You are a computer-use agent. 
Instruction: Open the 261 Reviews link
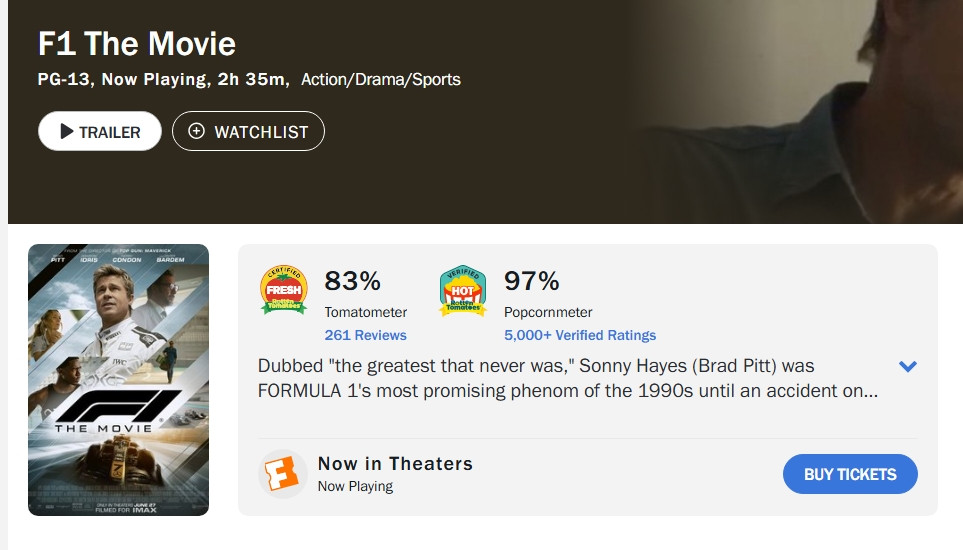pyautogui.click(x=365, y=335)
